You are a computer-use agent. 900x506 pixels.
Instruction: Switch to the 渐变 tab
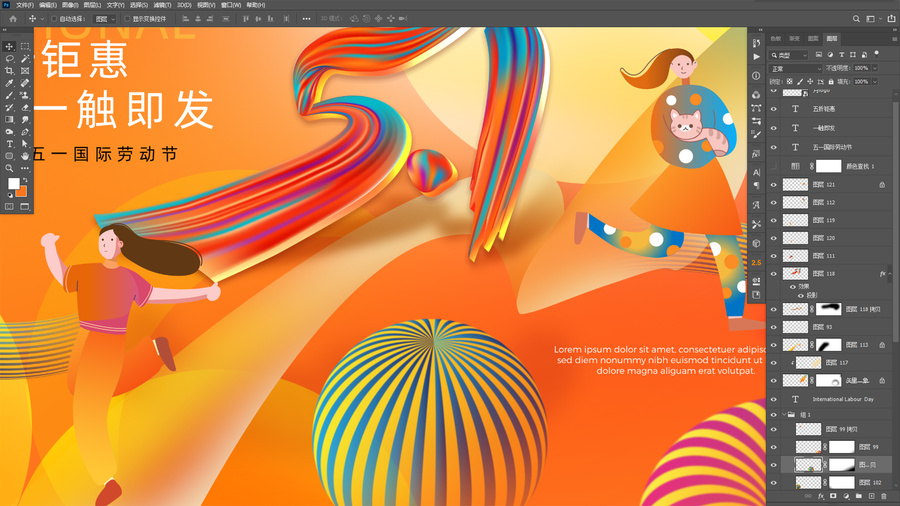click(794, 39)
